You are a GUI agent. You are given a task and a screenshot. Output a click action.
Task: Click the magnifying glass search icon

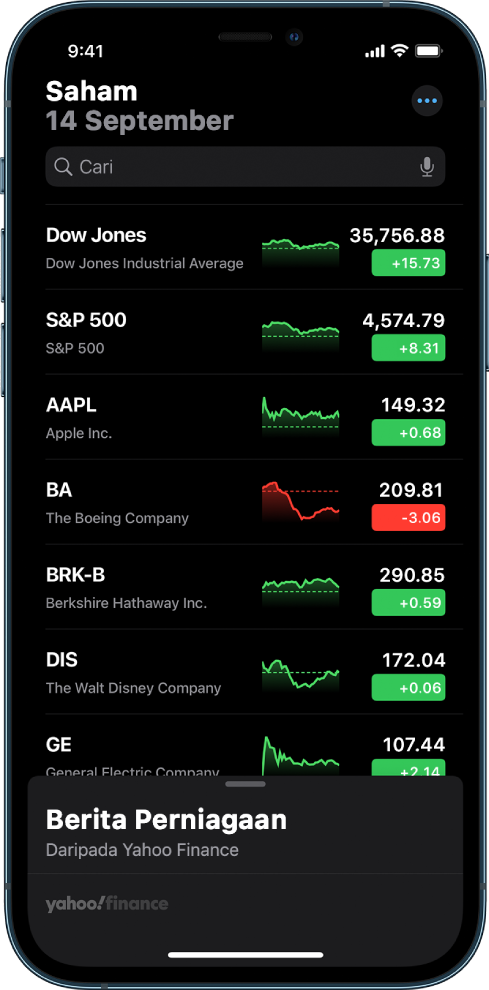(x=63, y=167)
